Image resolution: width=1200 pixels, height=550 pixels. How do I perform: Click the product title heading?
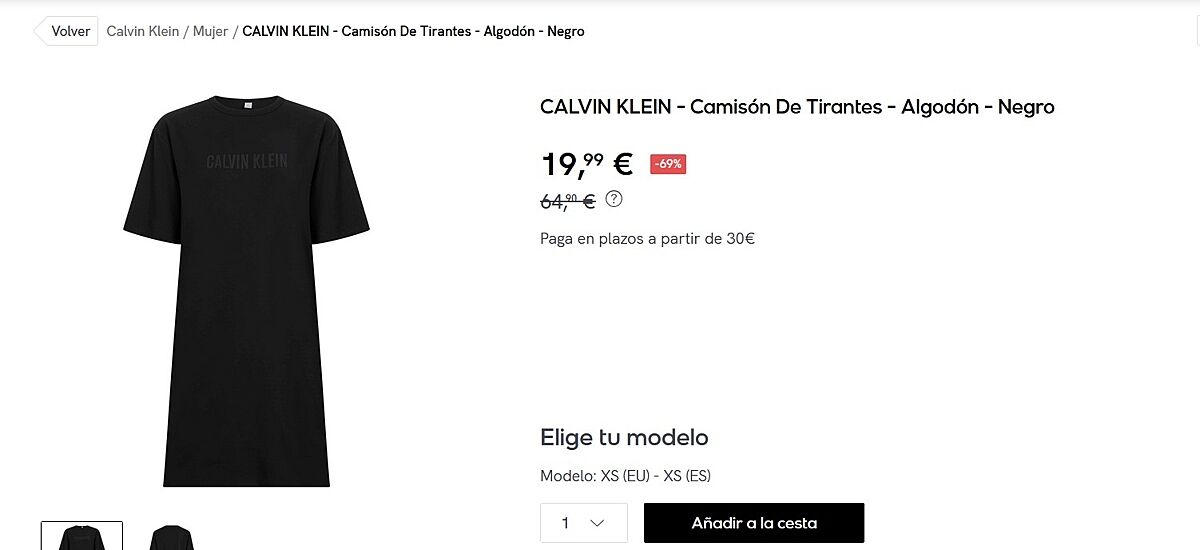(797, 106)
